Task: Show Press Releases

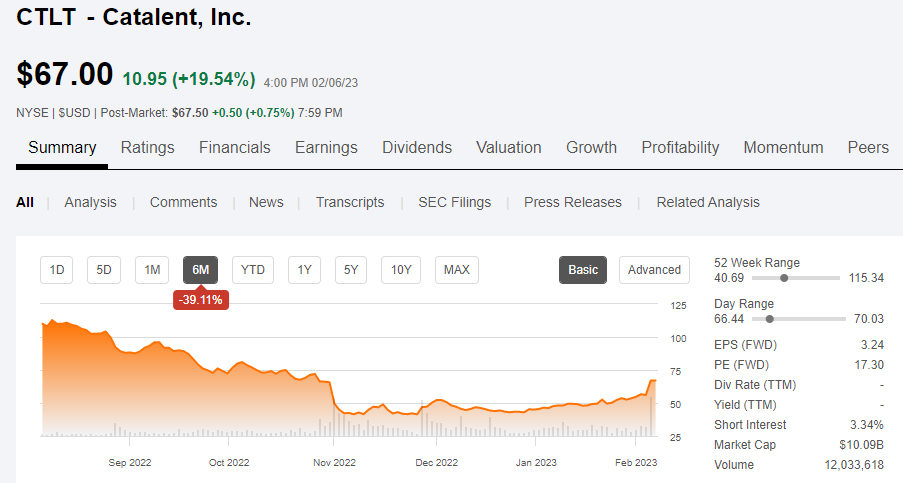Action: [x=572, y=202]
